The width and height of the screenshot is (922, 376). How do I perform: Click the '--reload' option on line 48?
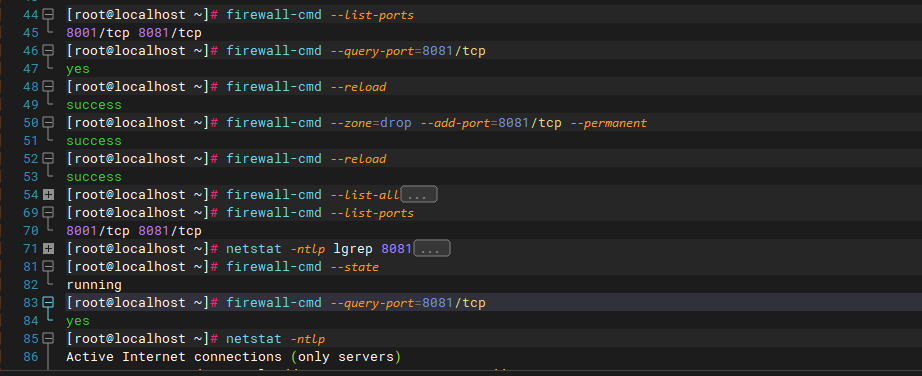click(x=358, y=86)
